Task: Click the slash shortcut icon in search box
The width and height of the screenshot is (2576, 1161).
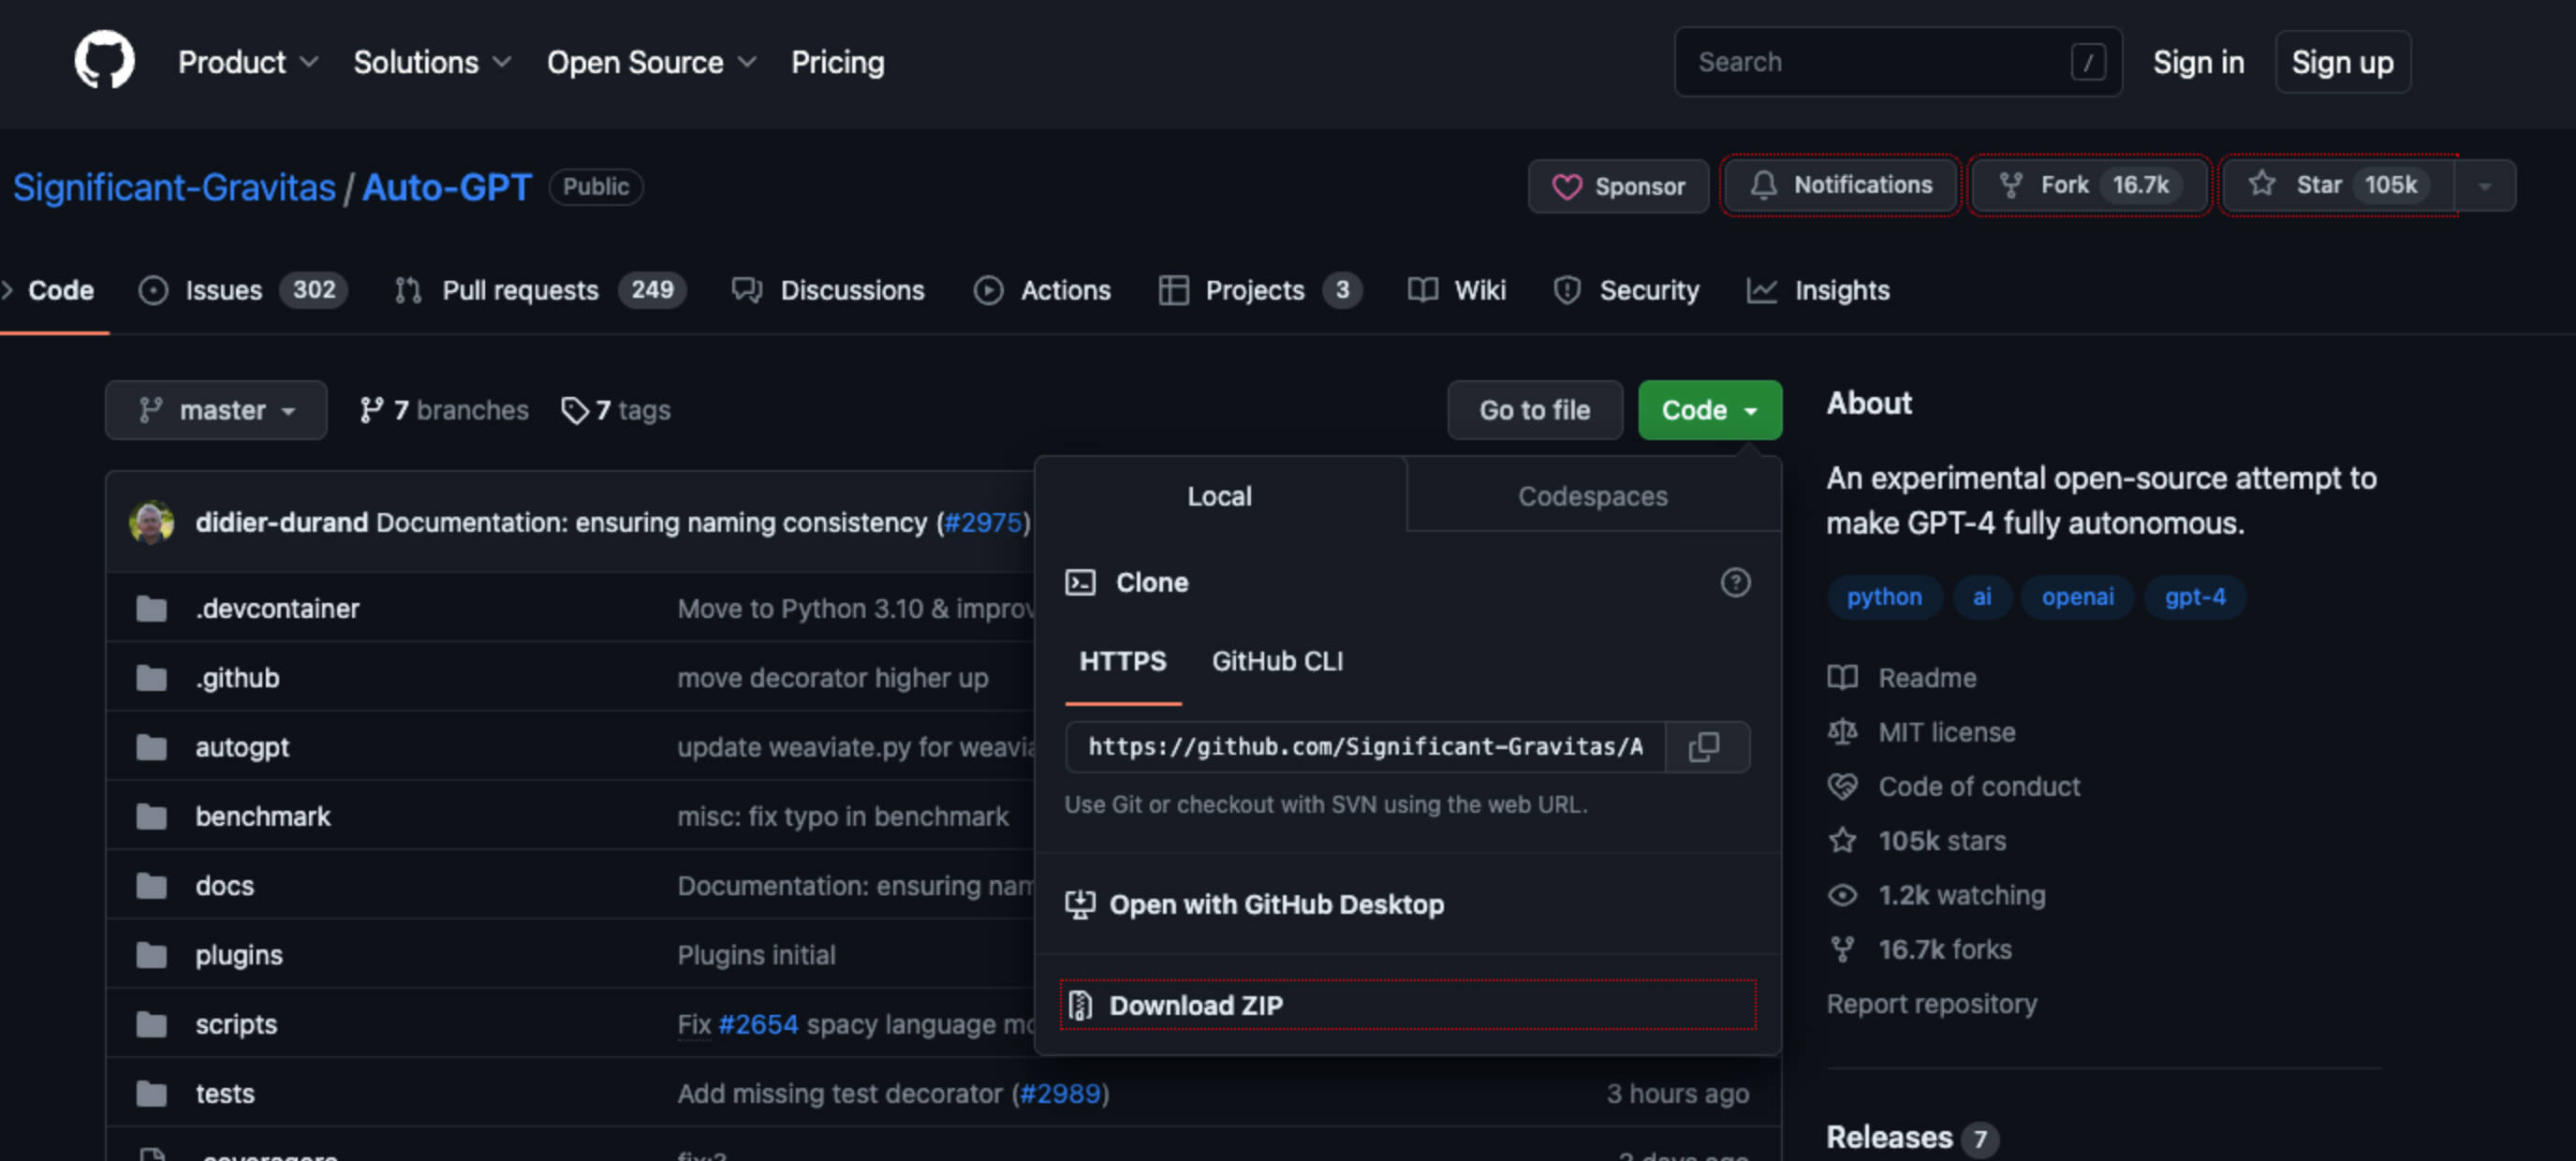Action: (x=2088, y=62)
